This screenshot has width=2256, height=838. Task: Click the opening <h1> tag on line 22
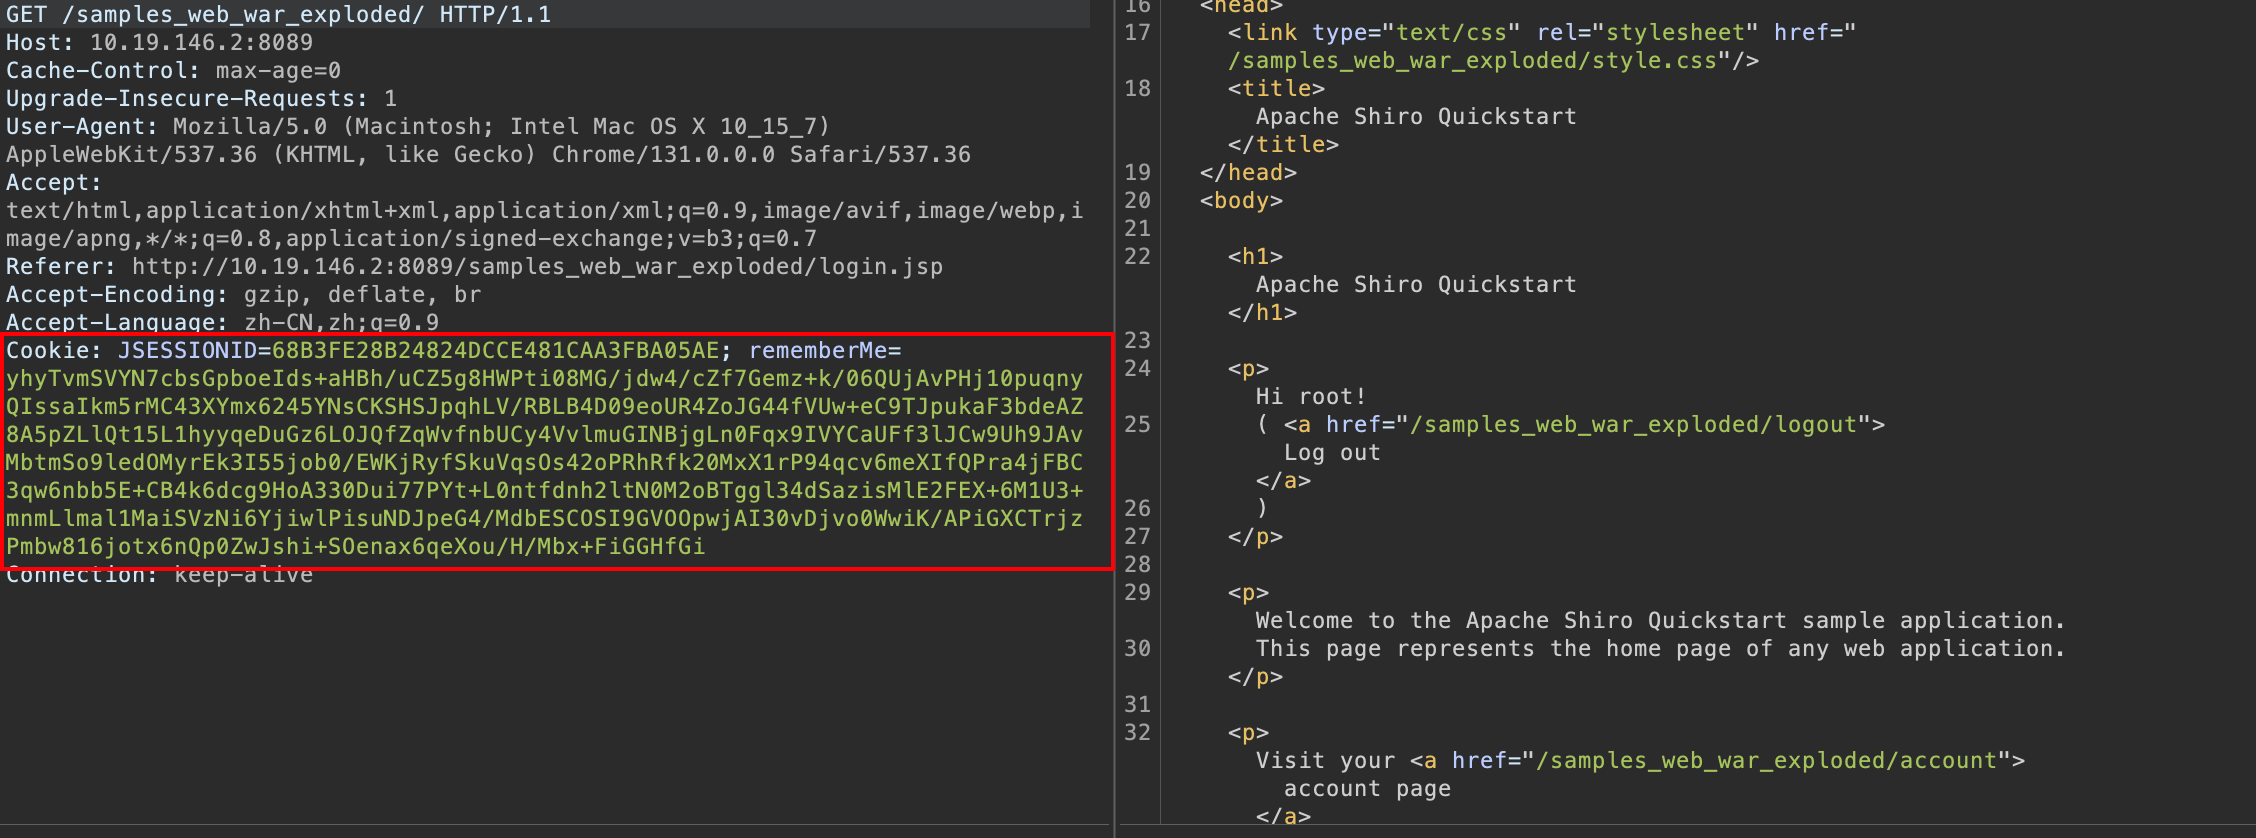(1256, 256)
